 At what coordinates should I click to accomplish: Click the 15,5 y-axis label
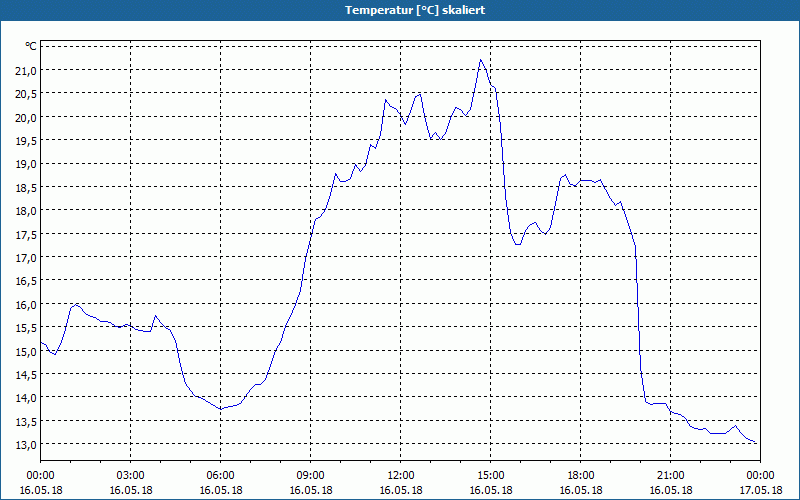(26, 328)
